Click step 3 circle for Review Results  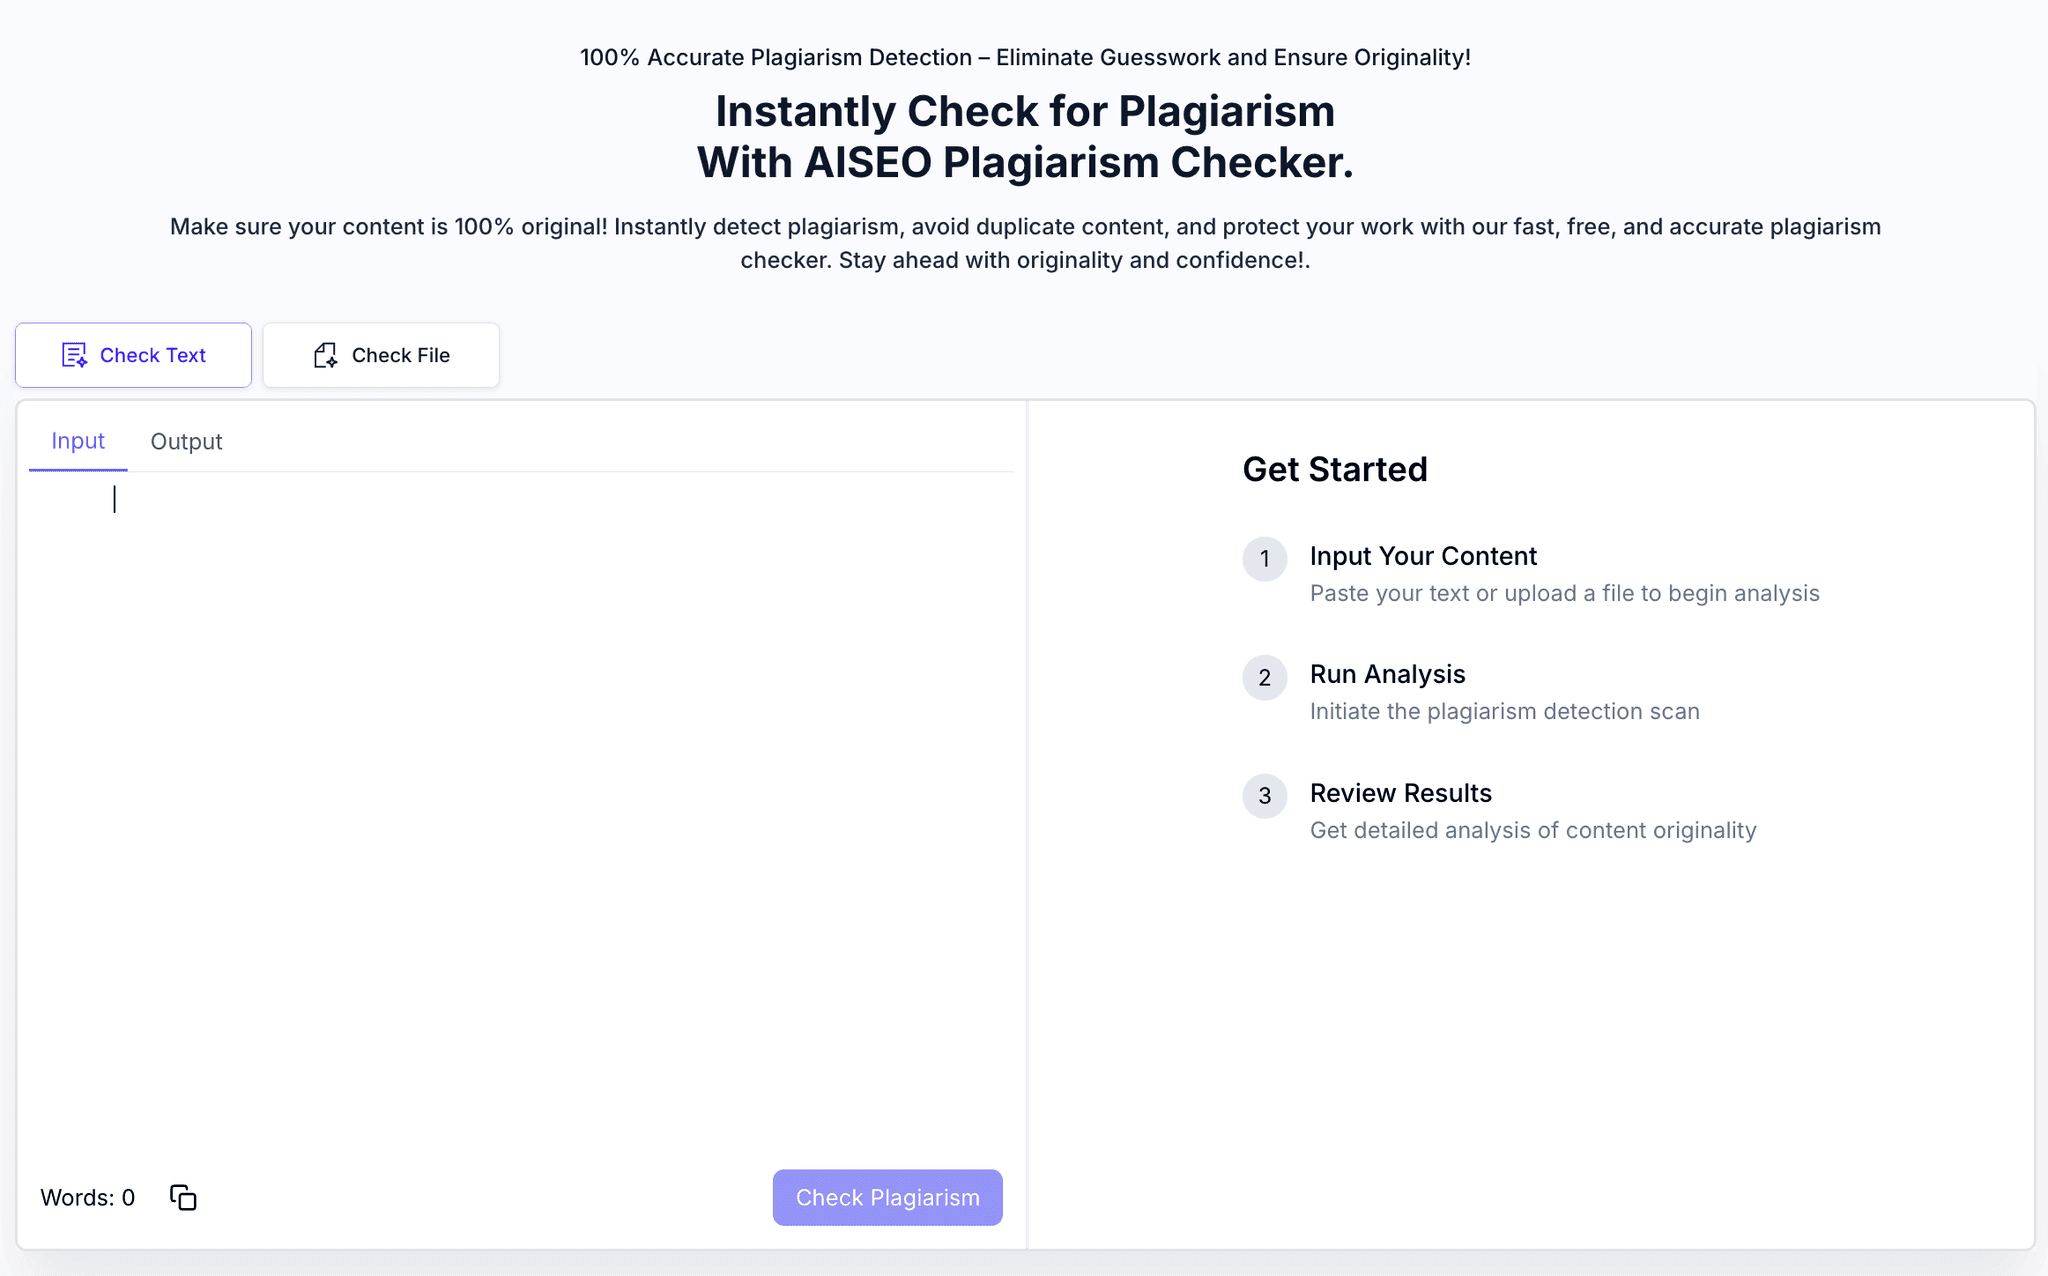coord(1265,796)
